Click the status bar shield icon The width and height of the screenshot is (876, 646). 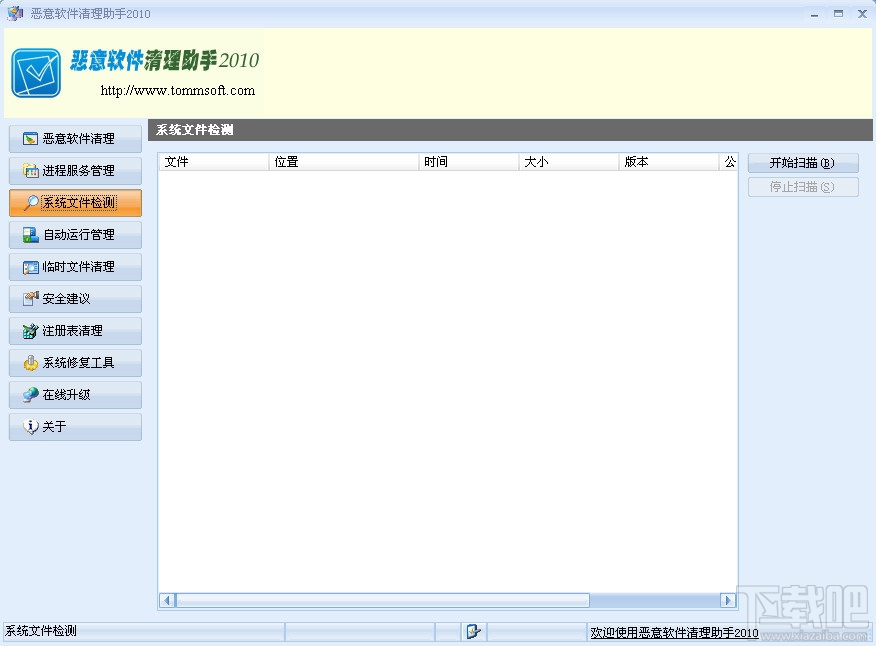(x=473, y=631)
